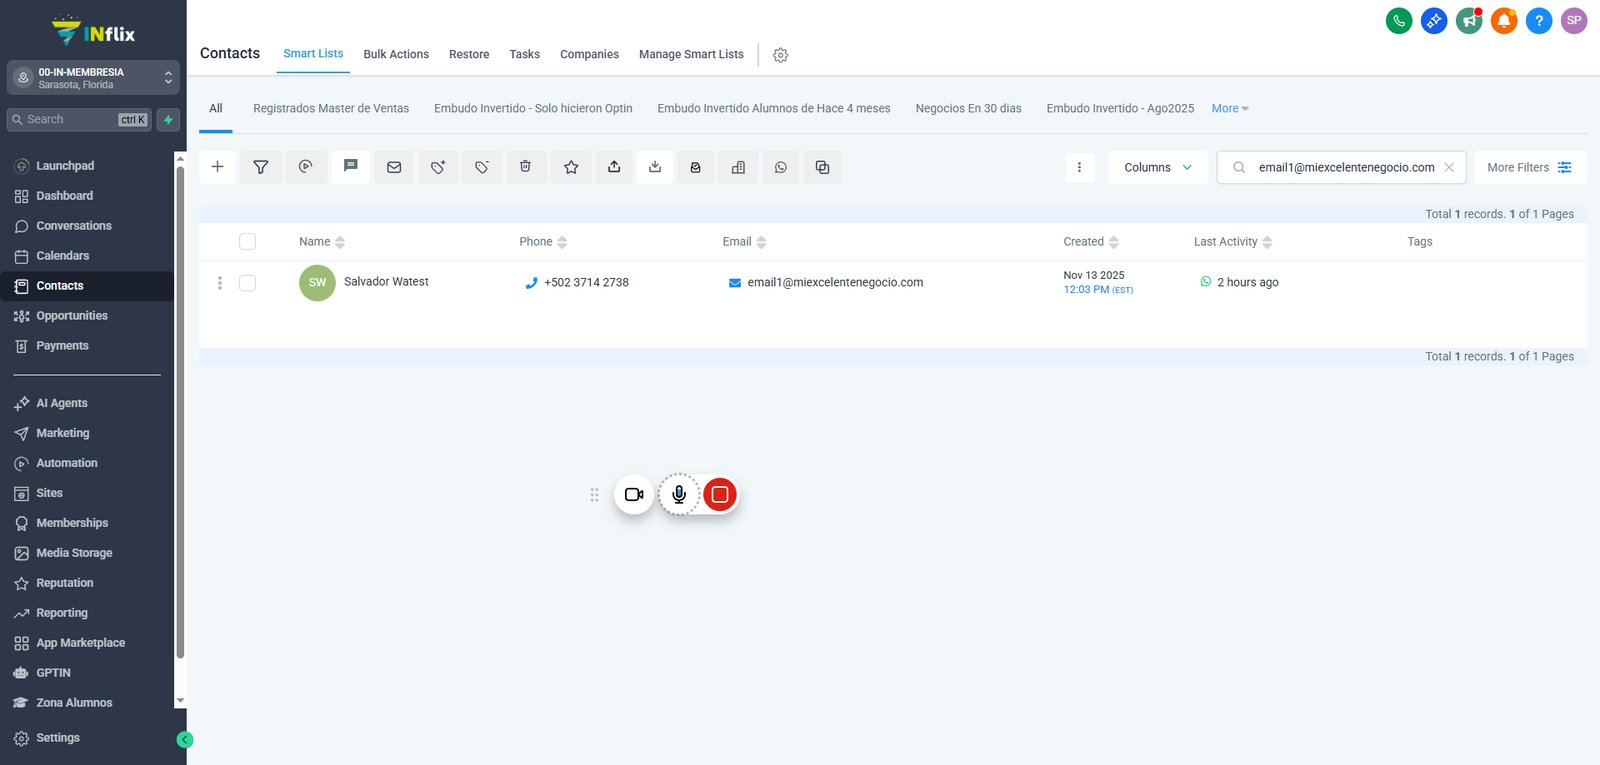Open the blue help question mark
This screenshot has height=765, width=1600.
pos(1539,20)
